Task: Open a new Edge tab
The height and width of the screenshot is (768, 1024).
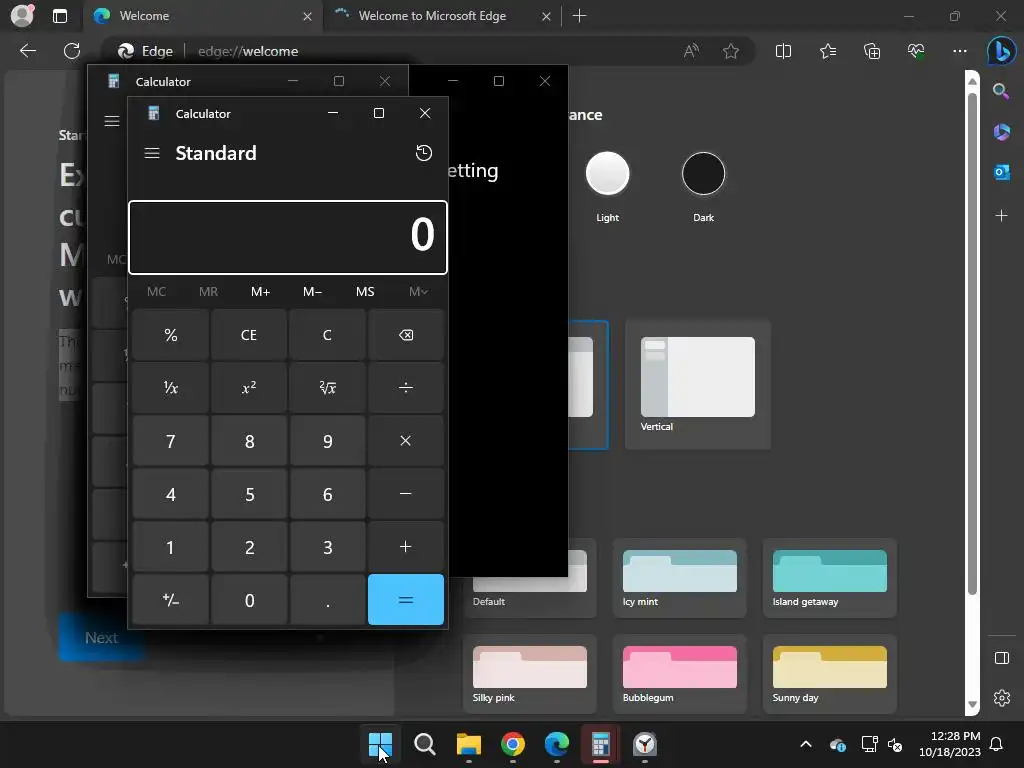Action: (579, 16)
